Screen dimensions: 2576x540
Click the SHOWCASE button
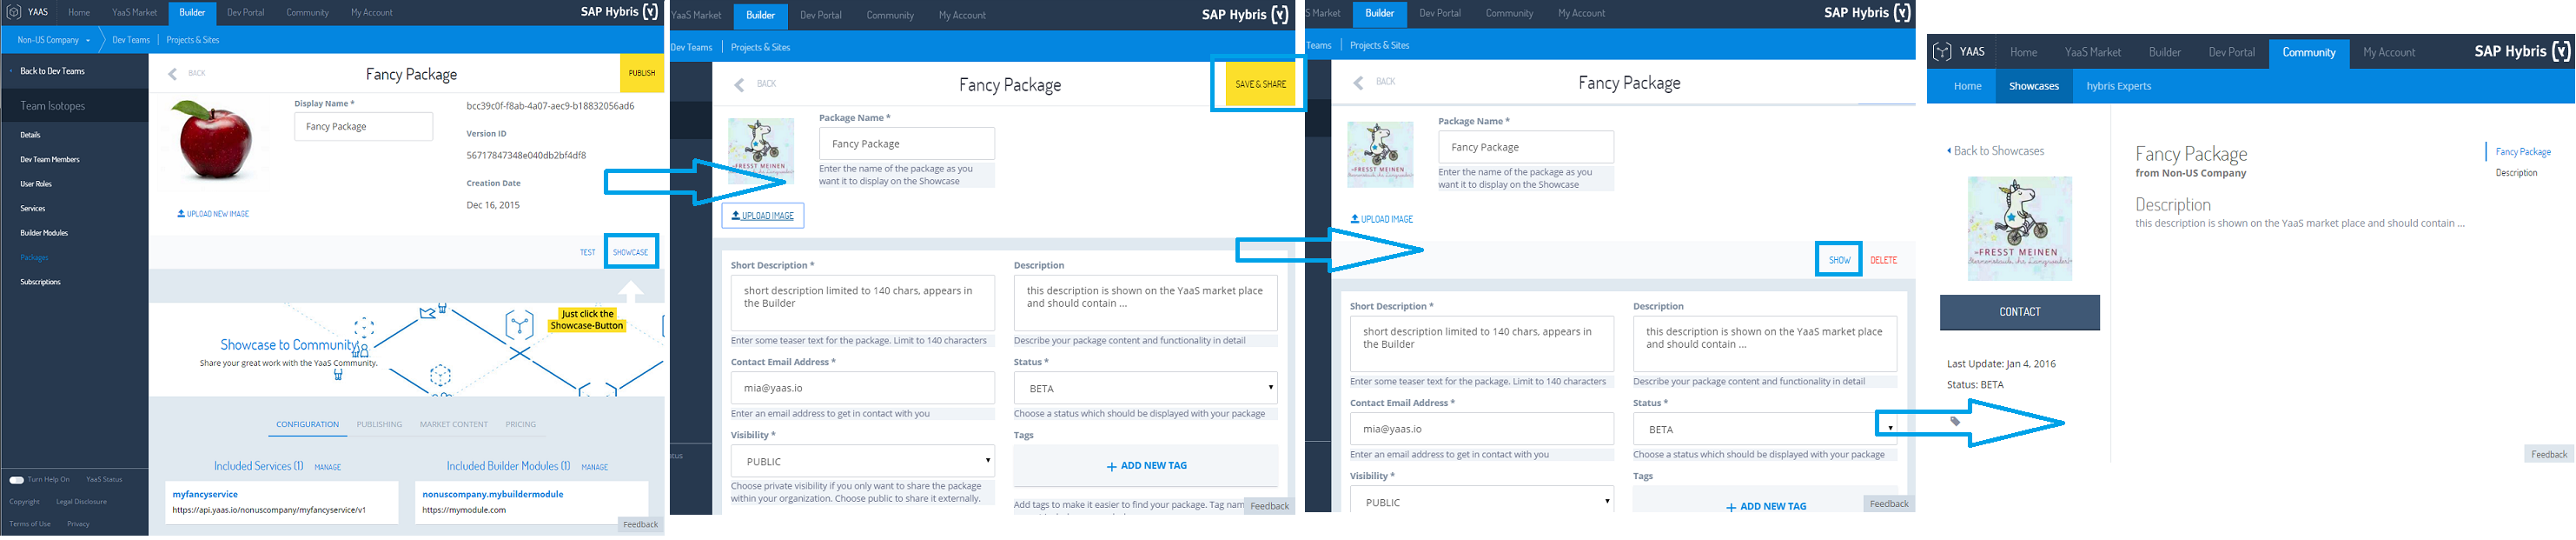pyautogui.click(x=630, y=252)
